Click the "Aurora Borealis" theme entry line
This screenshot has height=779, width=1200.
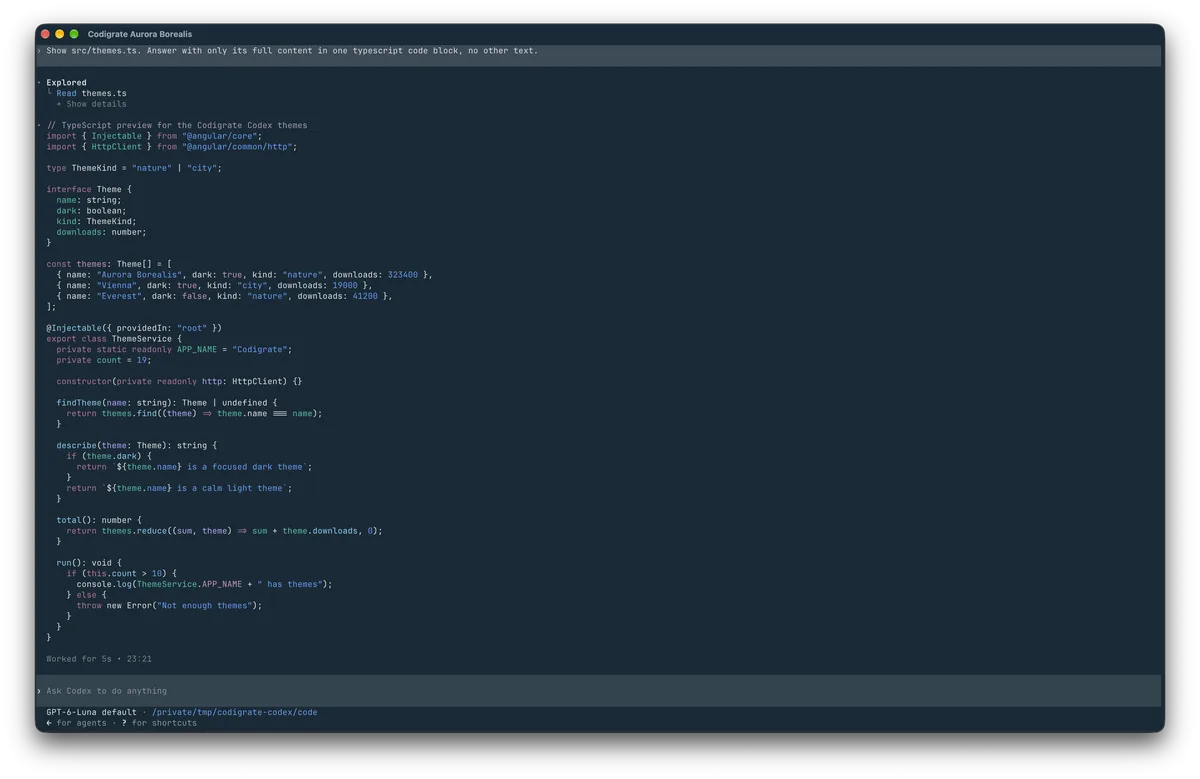point(244,275)
